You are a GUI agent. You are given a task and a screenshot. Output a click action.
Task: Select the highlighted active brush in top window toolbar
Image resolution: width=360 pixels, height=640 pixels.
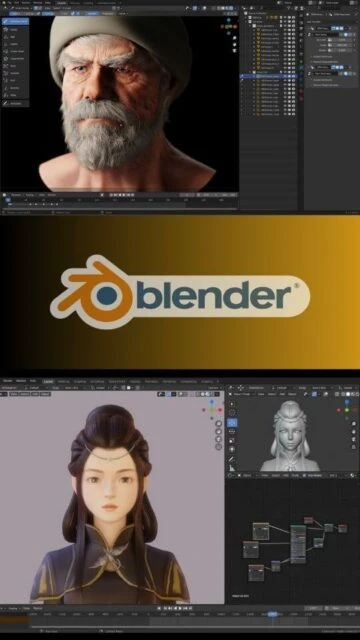point(15,21)
